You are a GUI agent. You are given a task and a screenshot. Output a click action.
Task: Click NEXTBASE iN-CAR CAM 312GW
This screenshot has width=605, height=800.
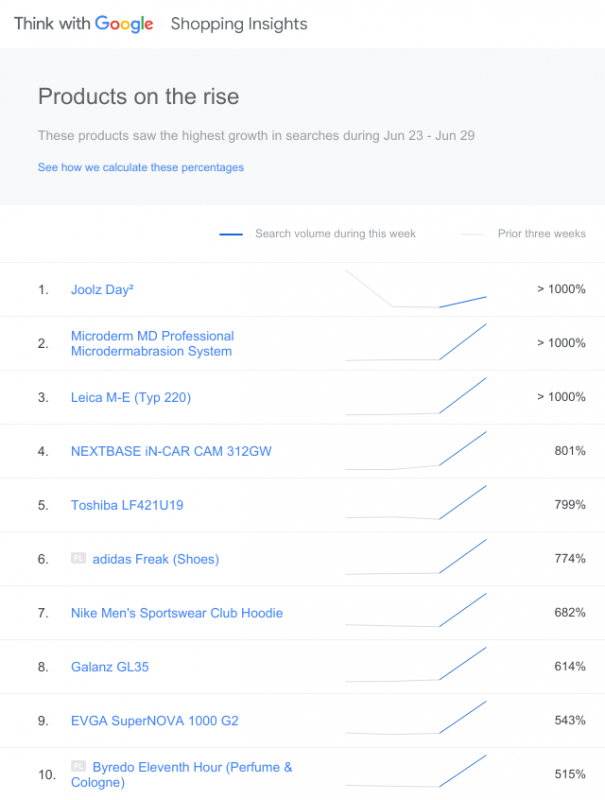click(x=171, y=452)
